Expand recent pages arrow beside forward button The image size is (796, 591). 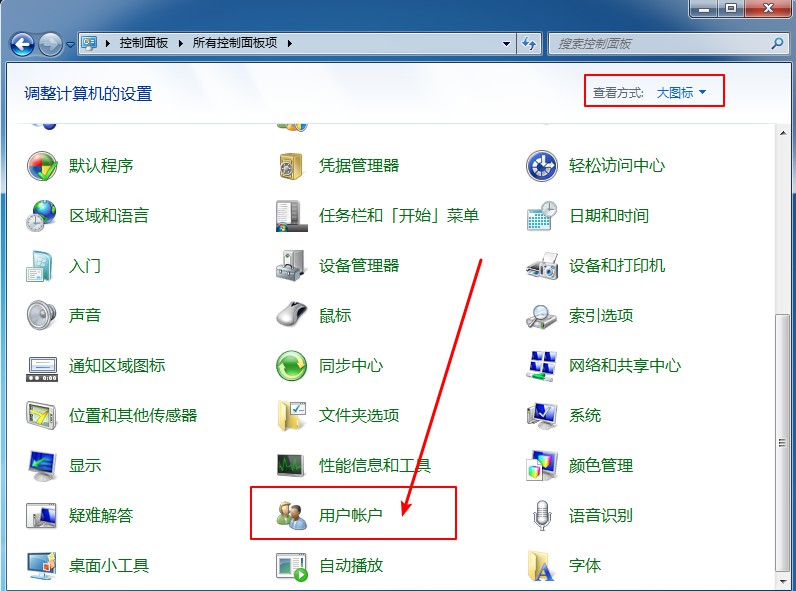tap(70, 45)
